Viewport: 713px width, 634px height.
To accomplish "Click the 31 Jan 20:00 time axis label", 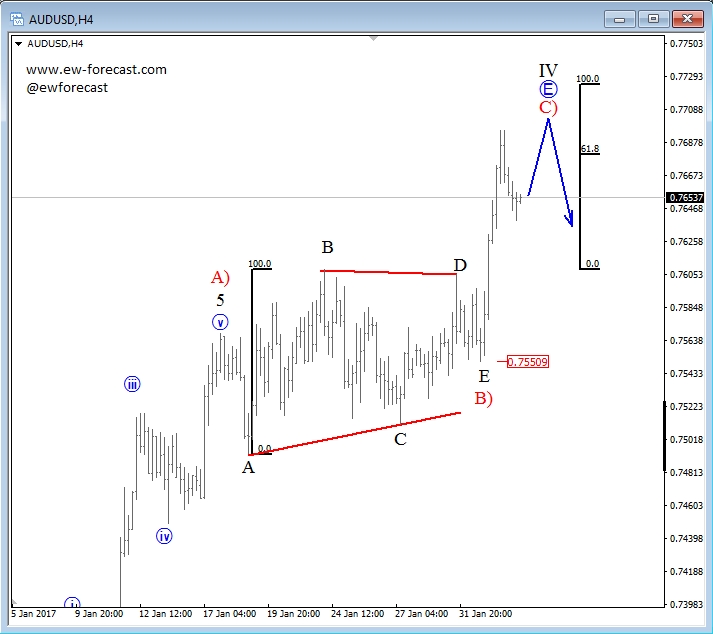I will (x=485, y=614).
